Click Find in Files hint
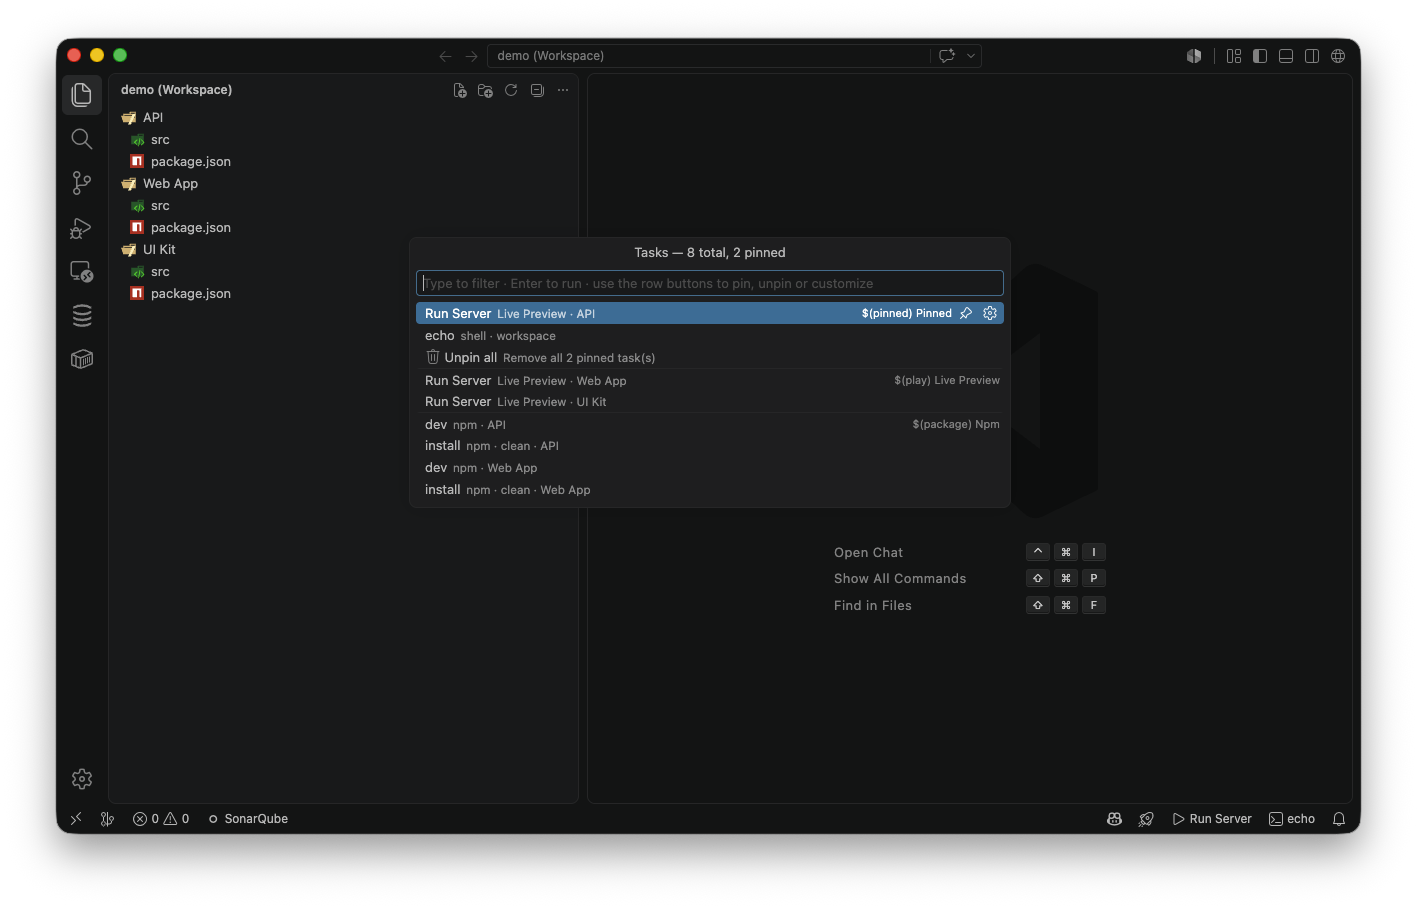The width and height of the screenshot is (1417, 908). click(873, 605)
